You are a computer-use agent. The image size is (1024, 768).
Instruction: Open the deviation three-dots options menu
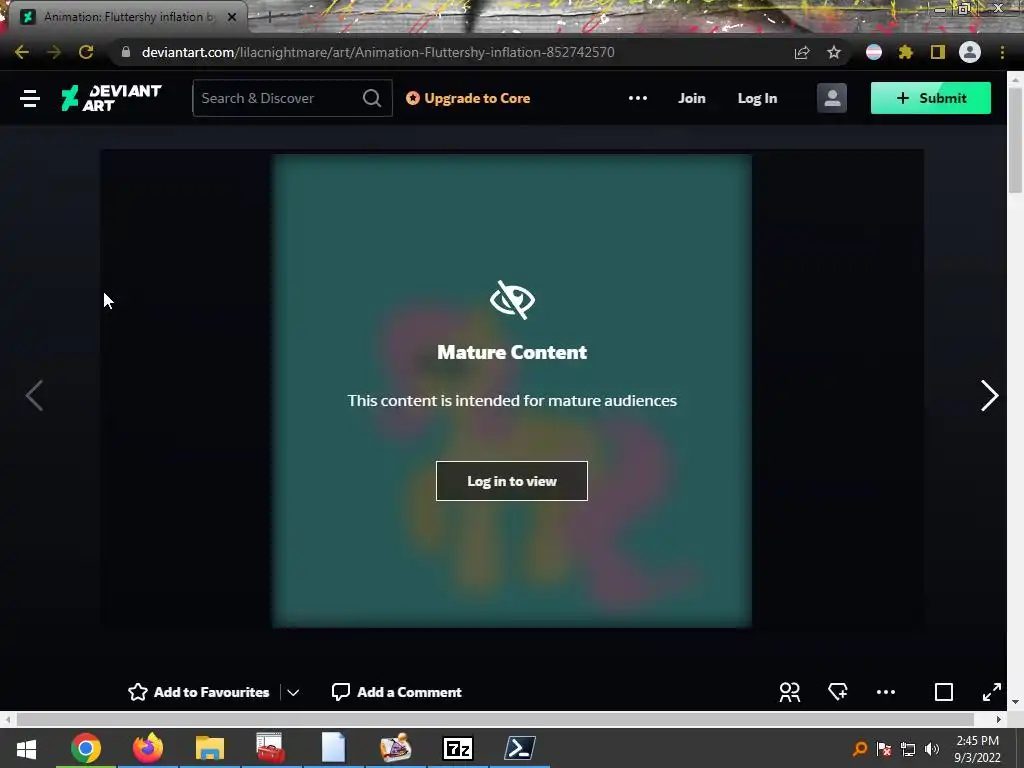(886, 692)
